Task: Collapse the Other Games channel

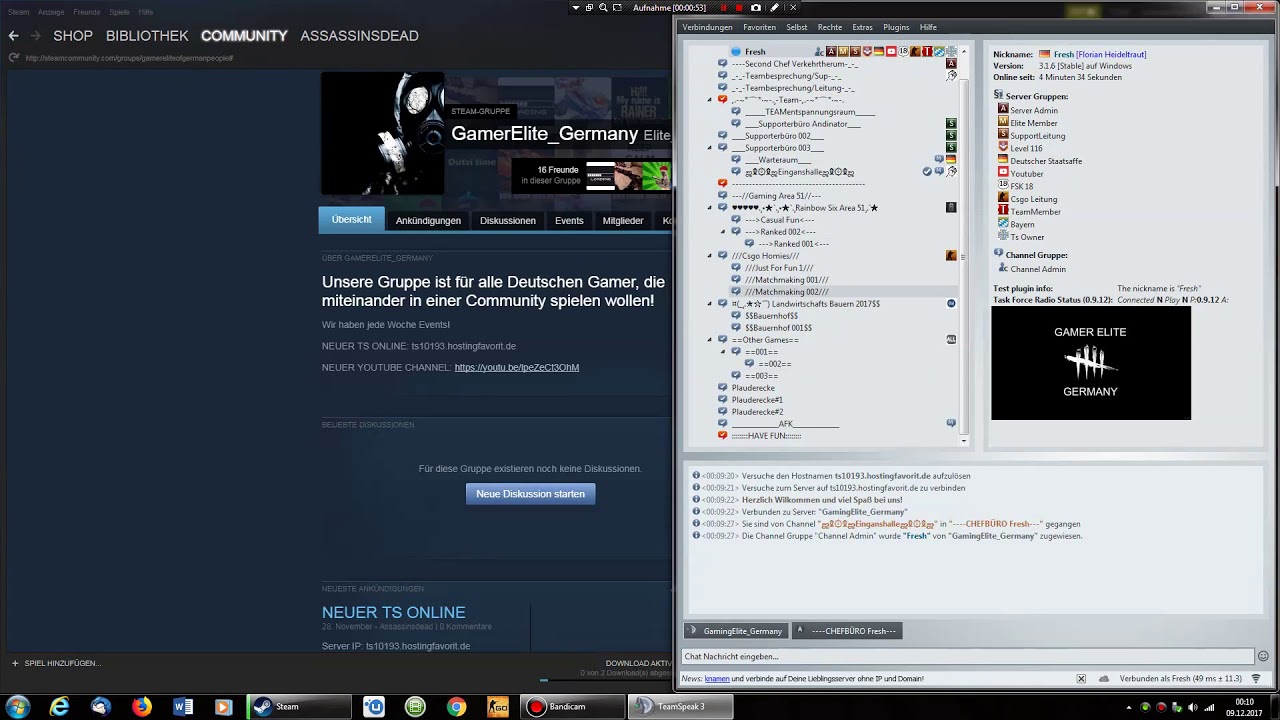Action: (710, 340)
